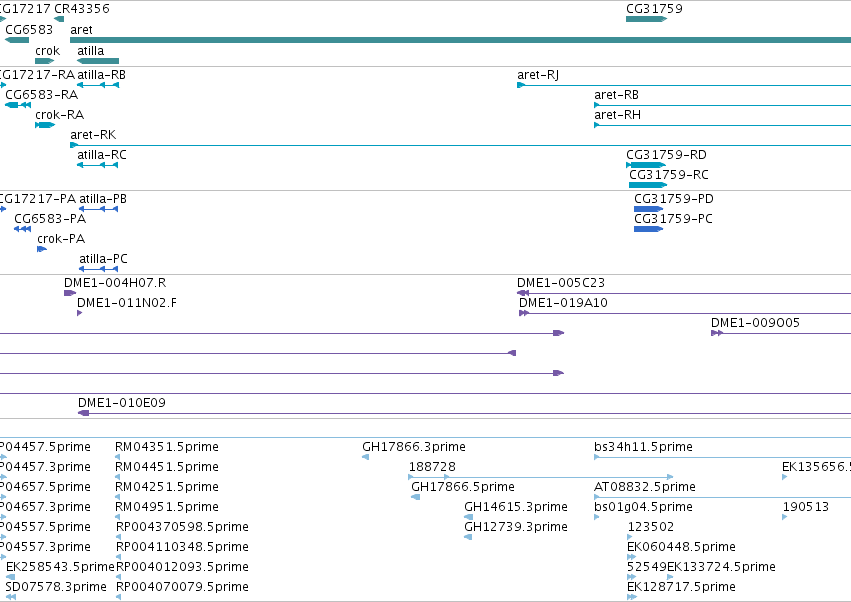851x602 pixels.
Task: Click the CG31759-RD transcript glyph
Action: coord(646,165)
